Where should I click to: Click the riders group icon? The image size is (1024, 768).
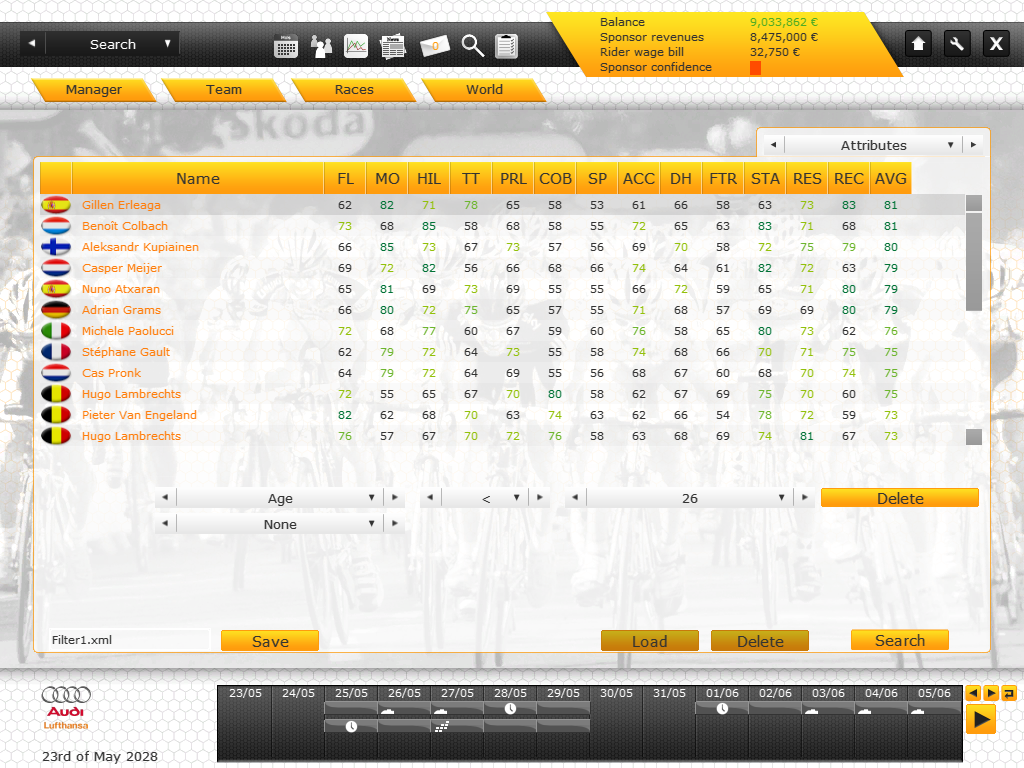pos(322,46)
